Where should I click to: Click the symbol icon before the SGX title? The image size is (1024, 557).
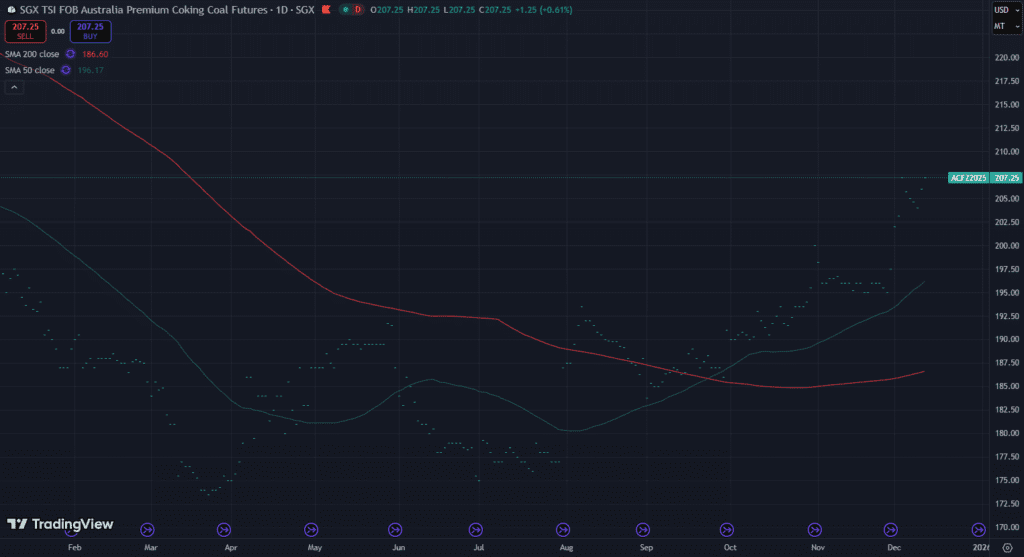click(10, 9)
